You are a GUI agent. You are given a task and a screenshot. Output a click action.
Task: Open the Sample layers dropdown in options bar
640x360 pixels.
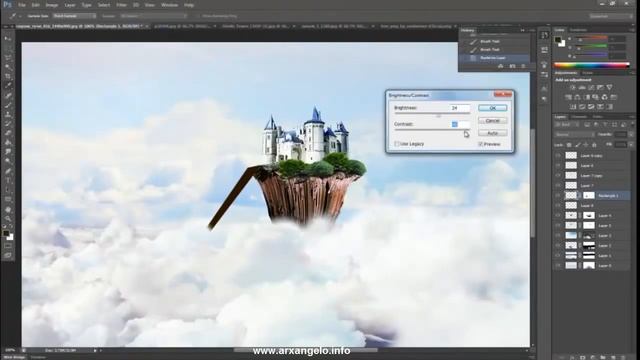(x=153, y=16)
